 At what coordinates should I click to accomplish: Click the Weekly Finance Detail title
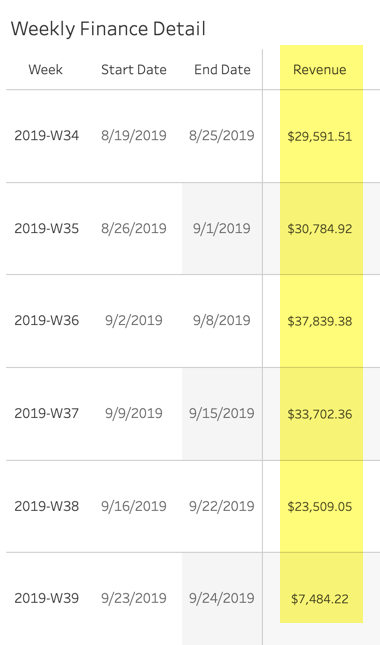click(x=108, y=29)
